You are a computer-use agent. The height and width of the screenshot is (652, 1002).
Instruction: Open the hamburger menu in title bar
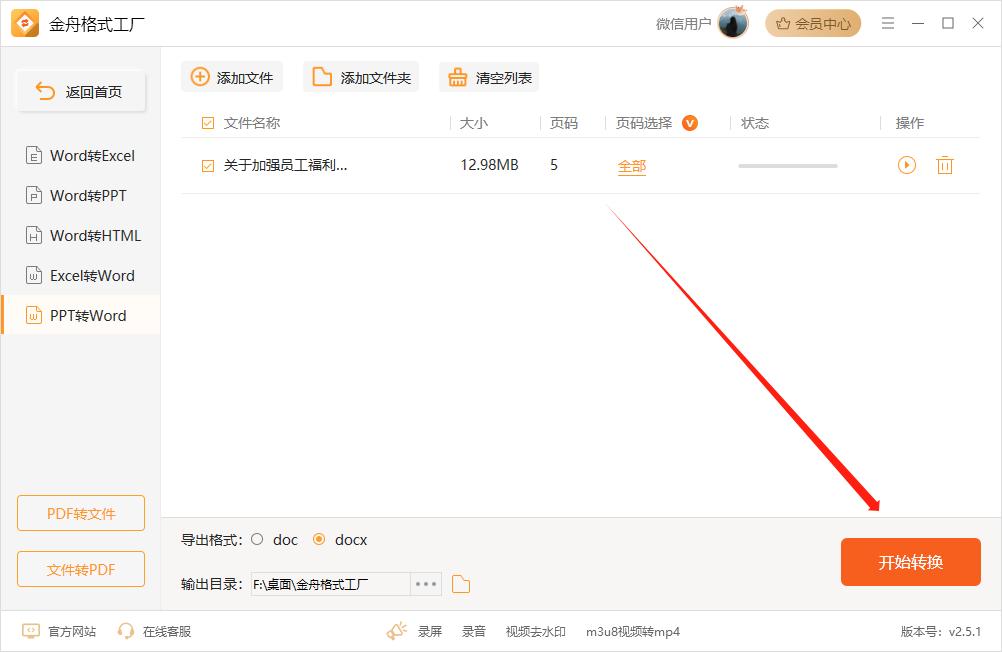click(887, 23)
